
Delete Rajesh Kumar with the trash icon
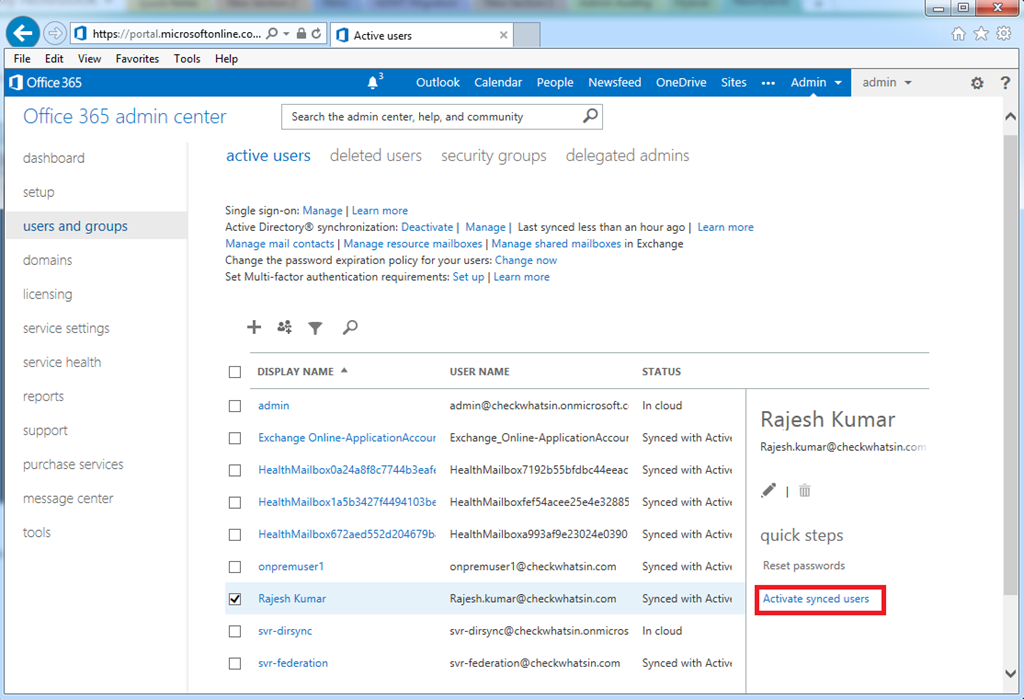(x=805, y=491)
